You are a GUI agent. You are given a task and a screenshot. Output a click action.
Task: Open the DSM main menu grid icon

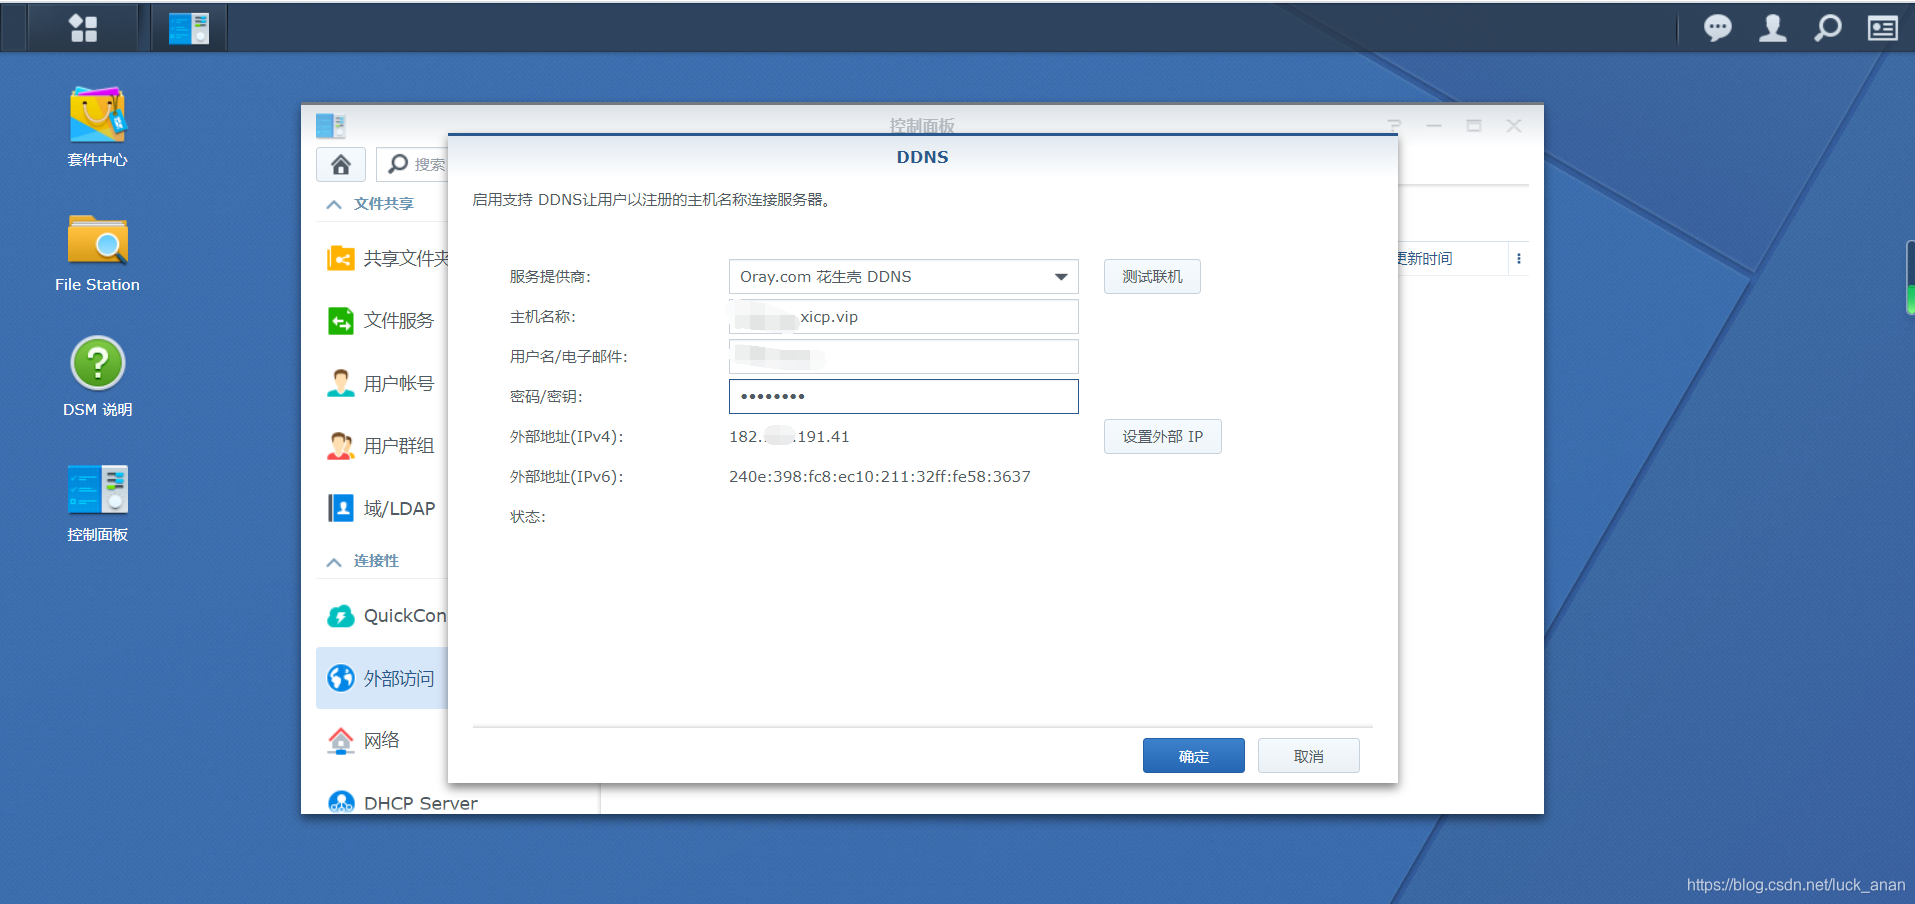pos(84,28)
